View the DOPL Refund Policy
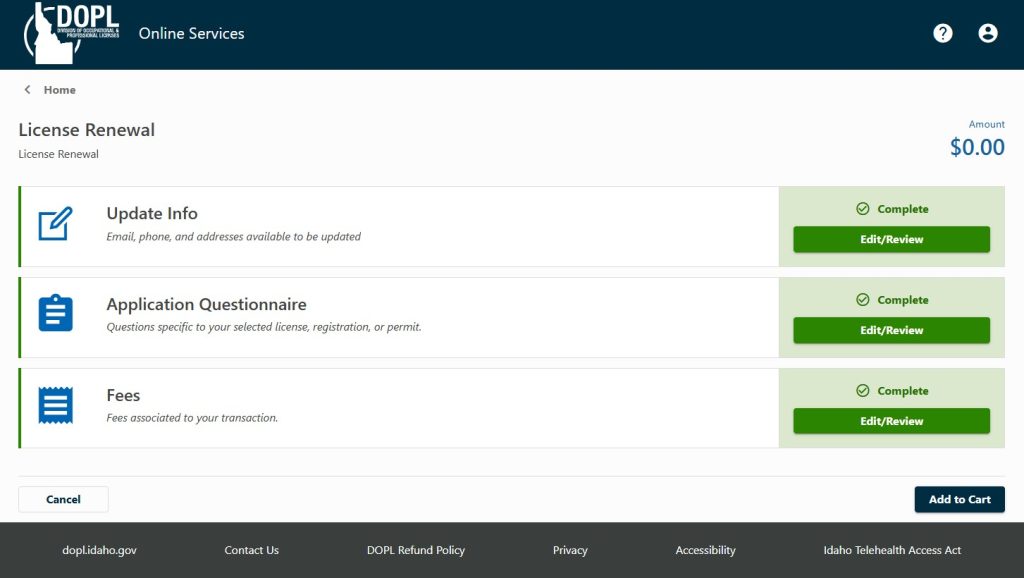Viewport: 1024px width, 578px height. click(416, 550)
